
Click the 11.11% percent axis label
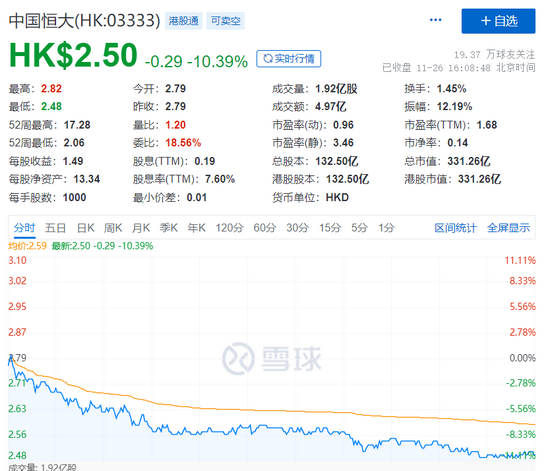pyautogui.click(x=520, y=261)
